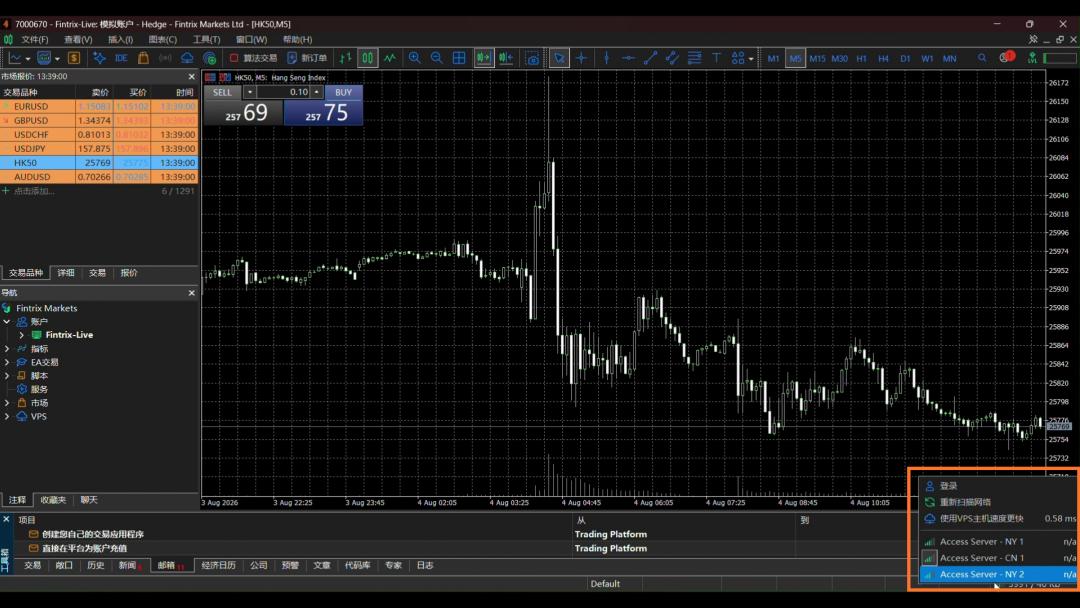
Task: Open the 工具(T) menu
Action: (x=206, y=40)
